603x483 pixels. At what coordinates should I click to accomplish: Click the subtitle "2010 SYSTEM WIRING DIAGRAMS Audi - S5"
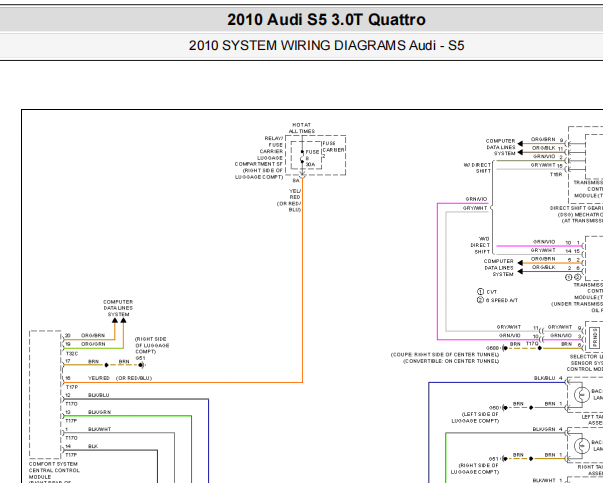coord(326,45)
